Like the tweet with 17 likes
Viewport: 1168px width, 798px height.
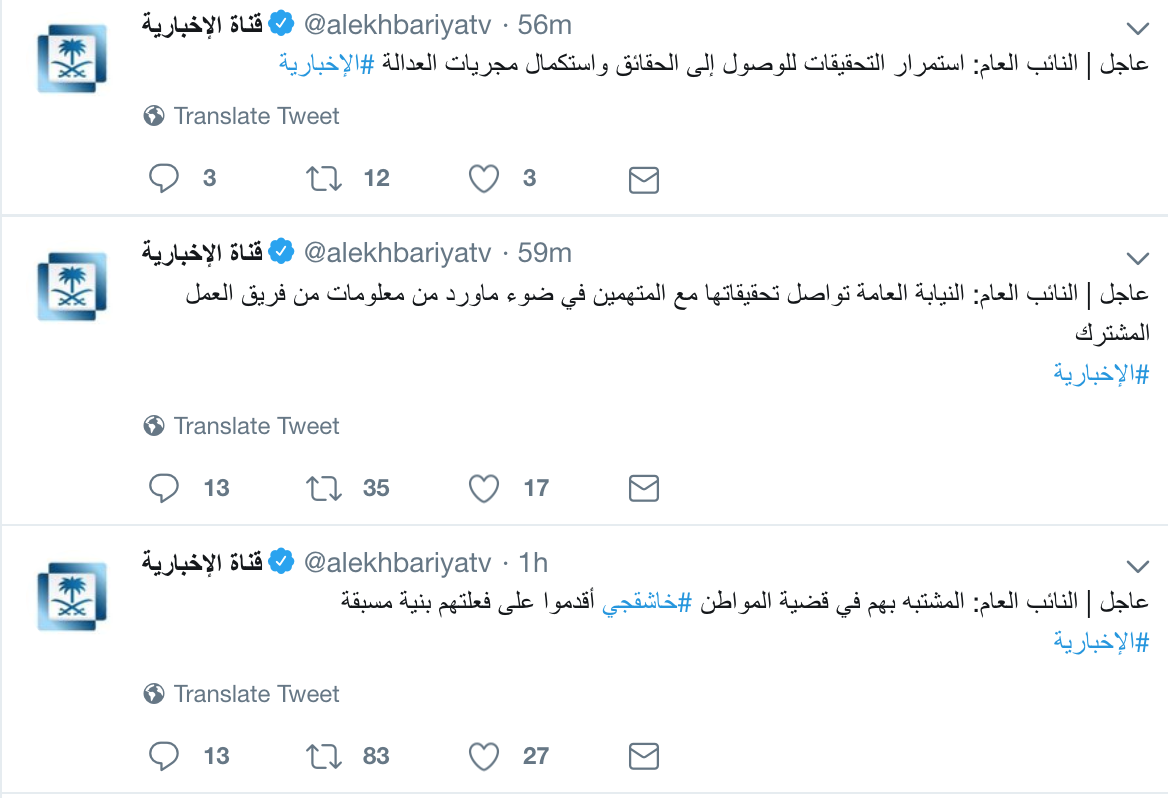coord(483,488)
